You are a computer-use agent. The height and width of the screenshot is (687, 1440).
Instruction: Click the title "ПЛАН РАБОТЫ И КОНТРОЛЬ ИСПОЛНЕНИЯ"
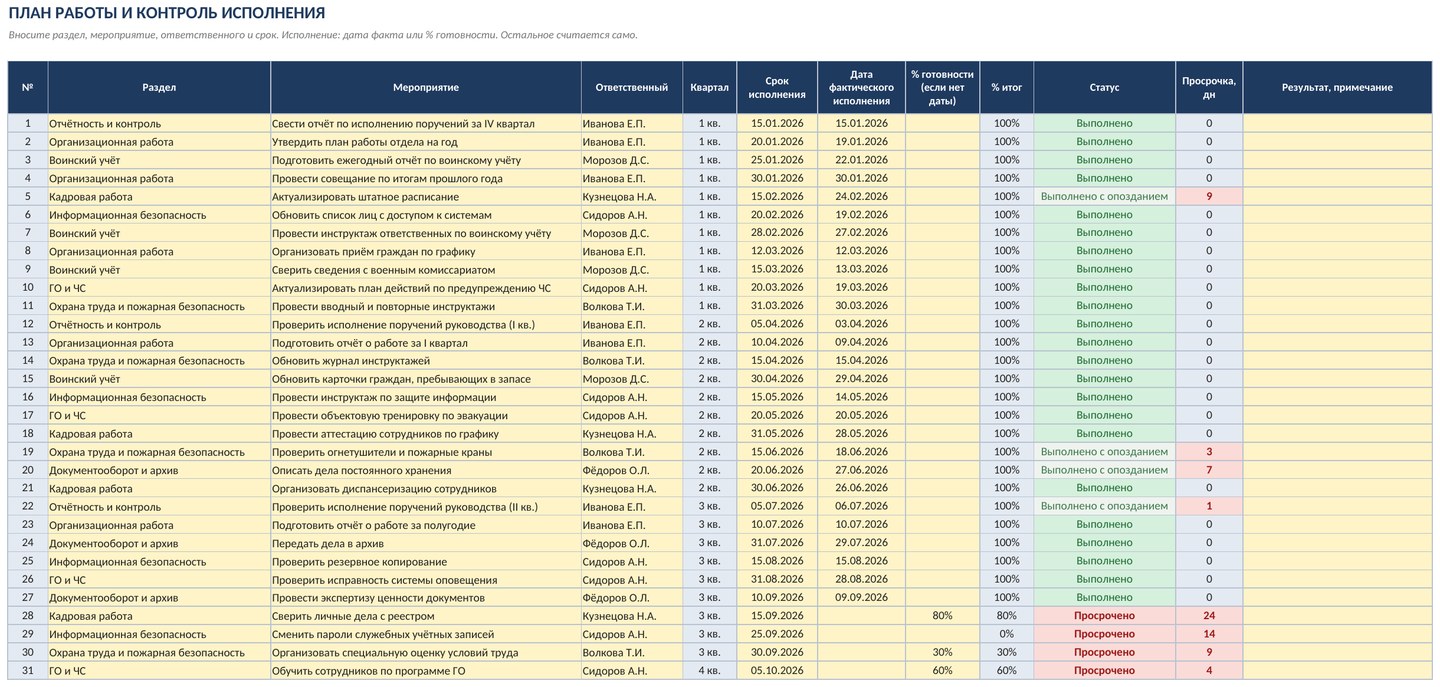click(167, 13)
